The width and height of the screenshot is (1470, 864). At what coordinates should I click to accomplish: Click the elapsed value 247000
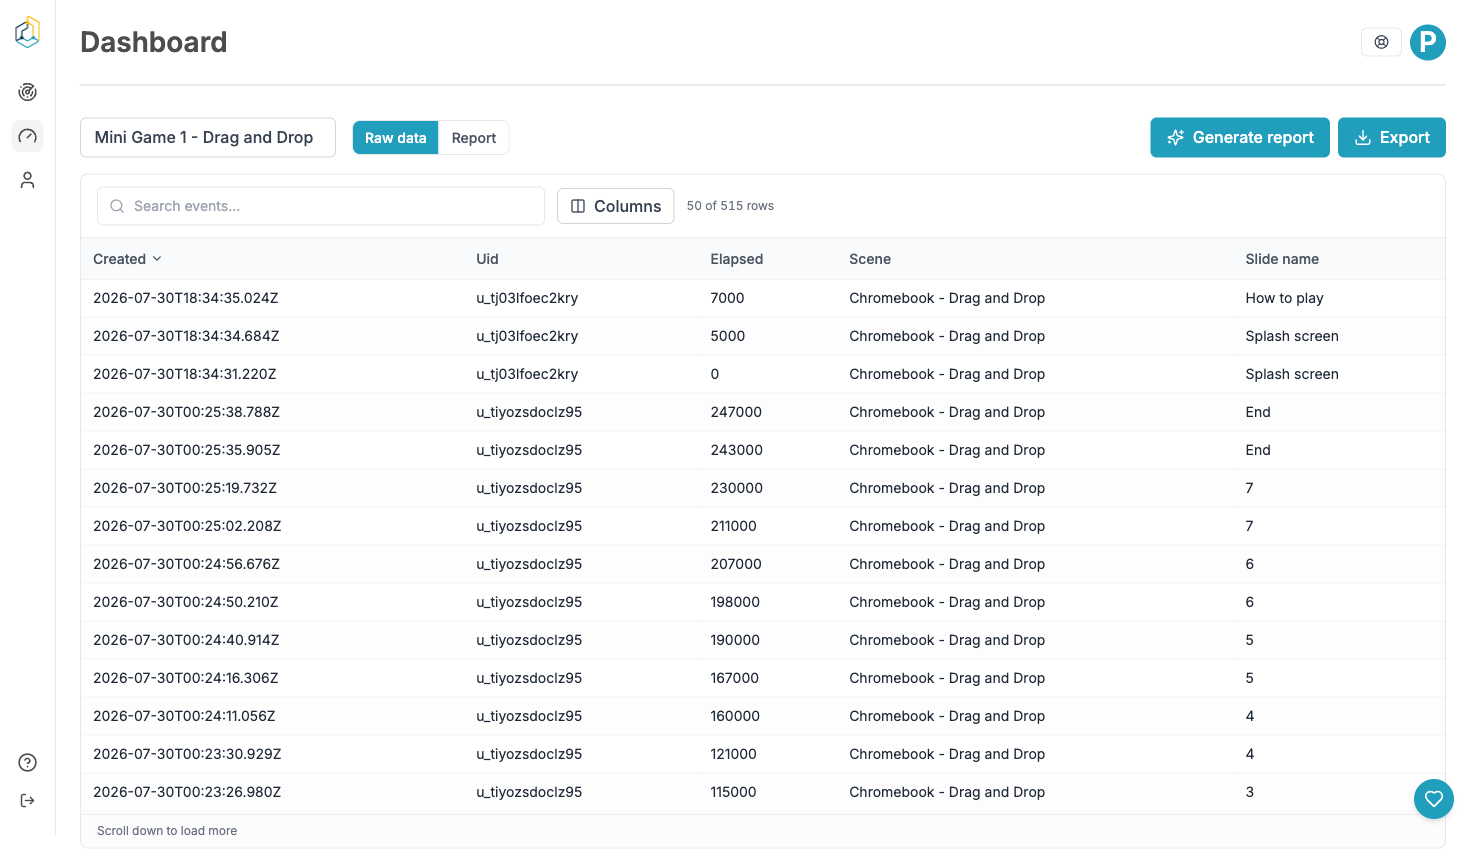click(x=736, y=412)
